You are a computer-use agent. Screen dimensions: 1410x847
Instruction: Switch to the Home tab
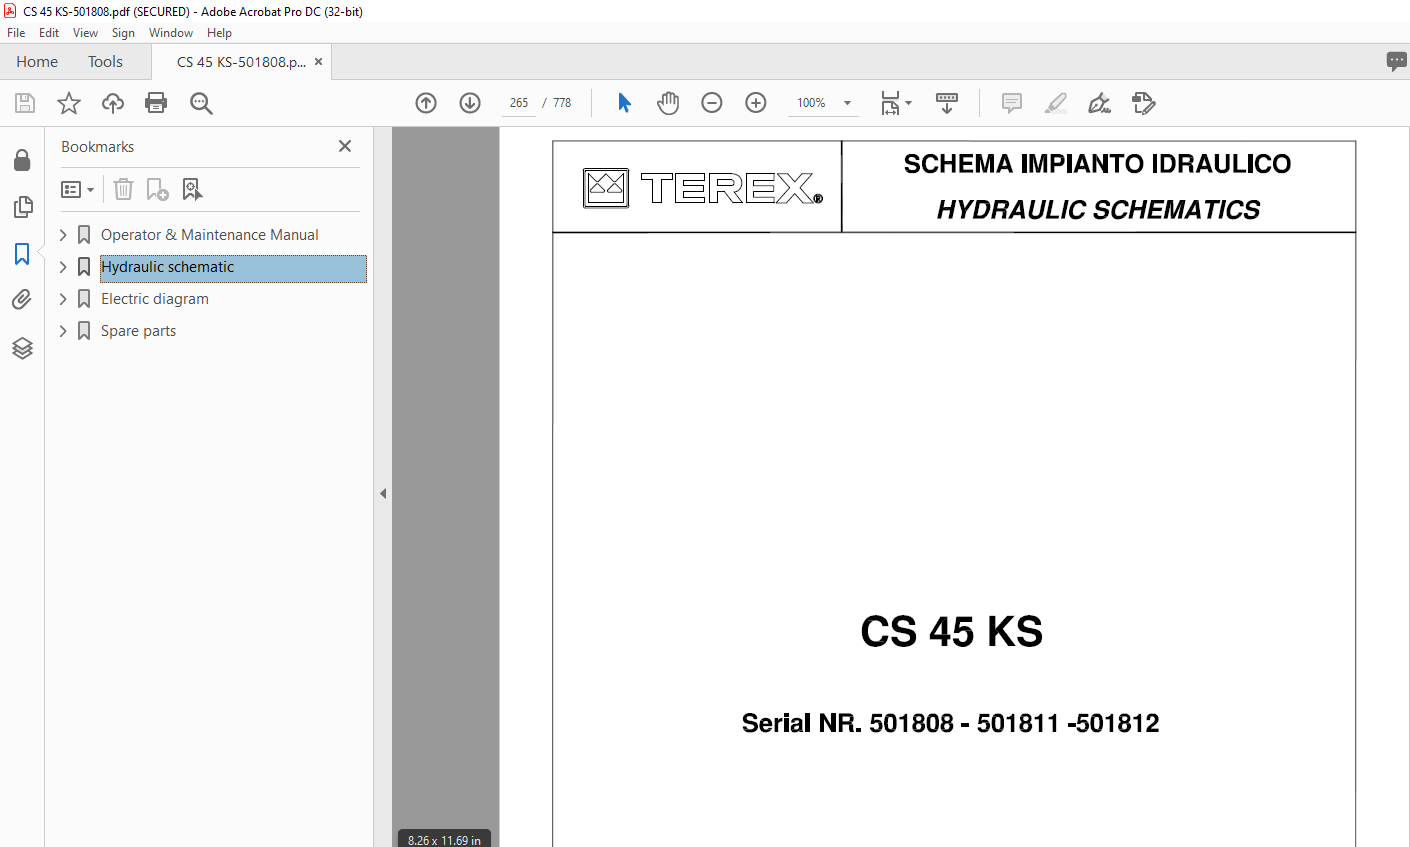coord(37,62)
